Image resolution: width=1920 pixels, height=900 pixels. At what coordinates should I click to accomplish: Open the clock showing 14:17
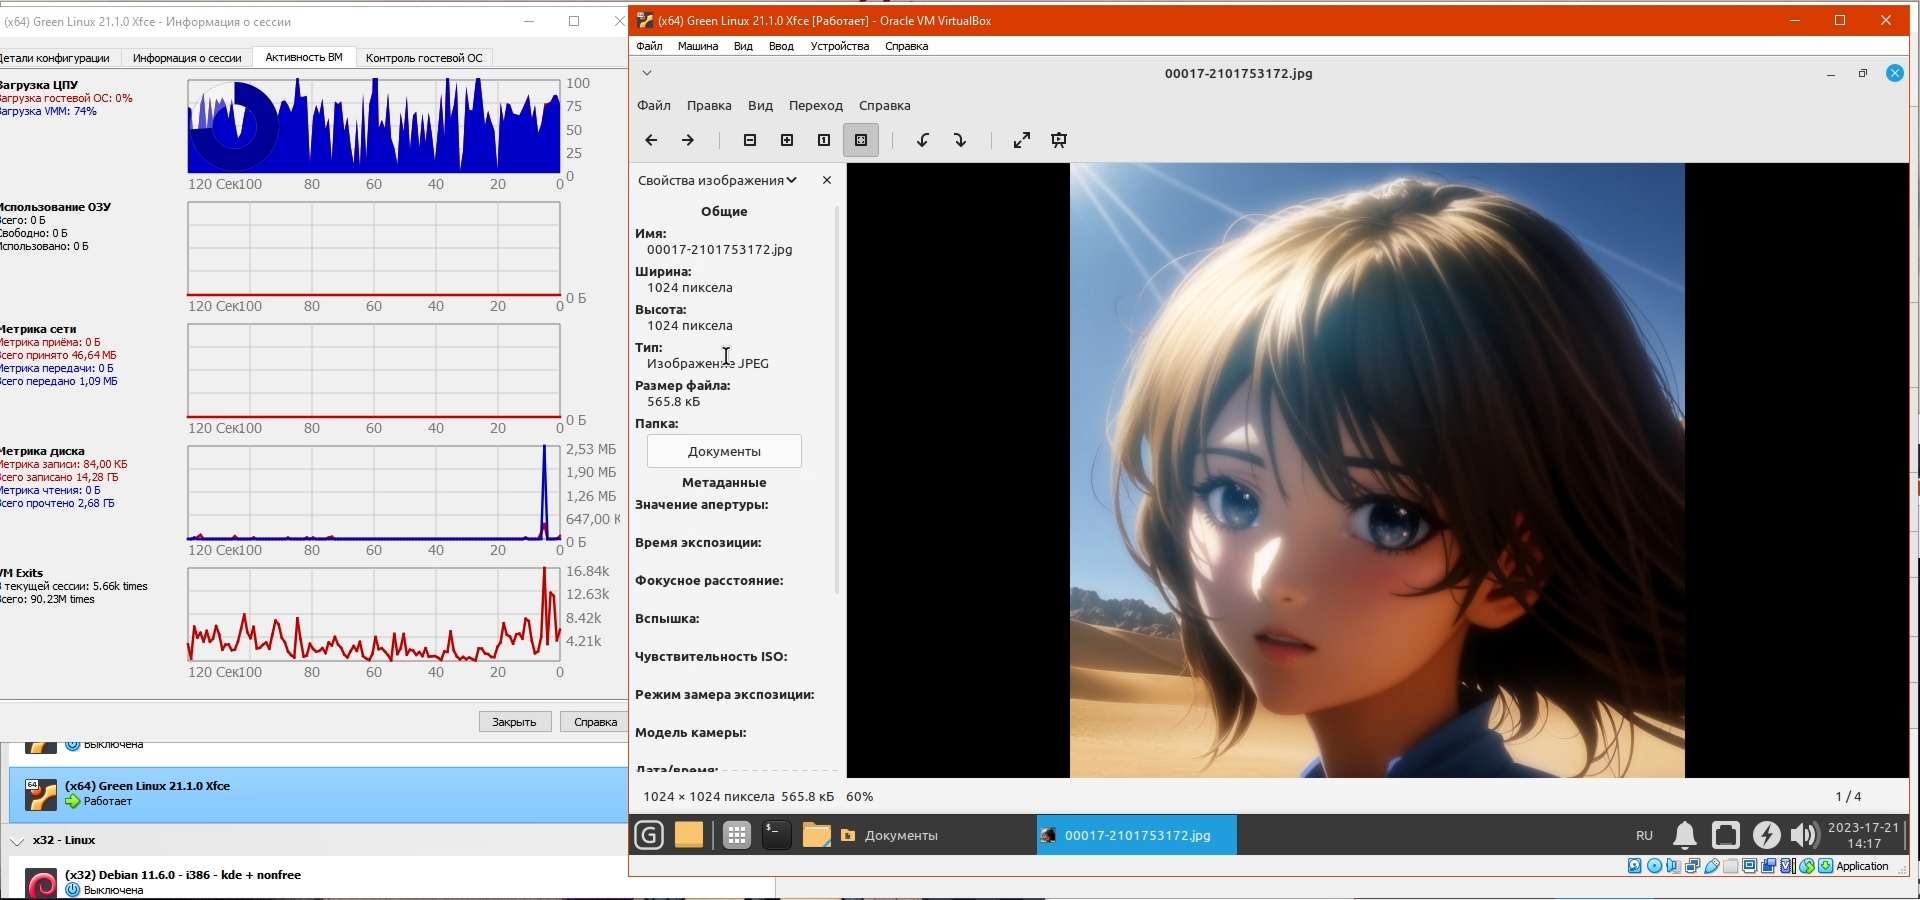click(1863, 835)
